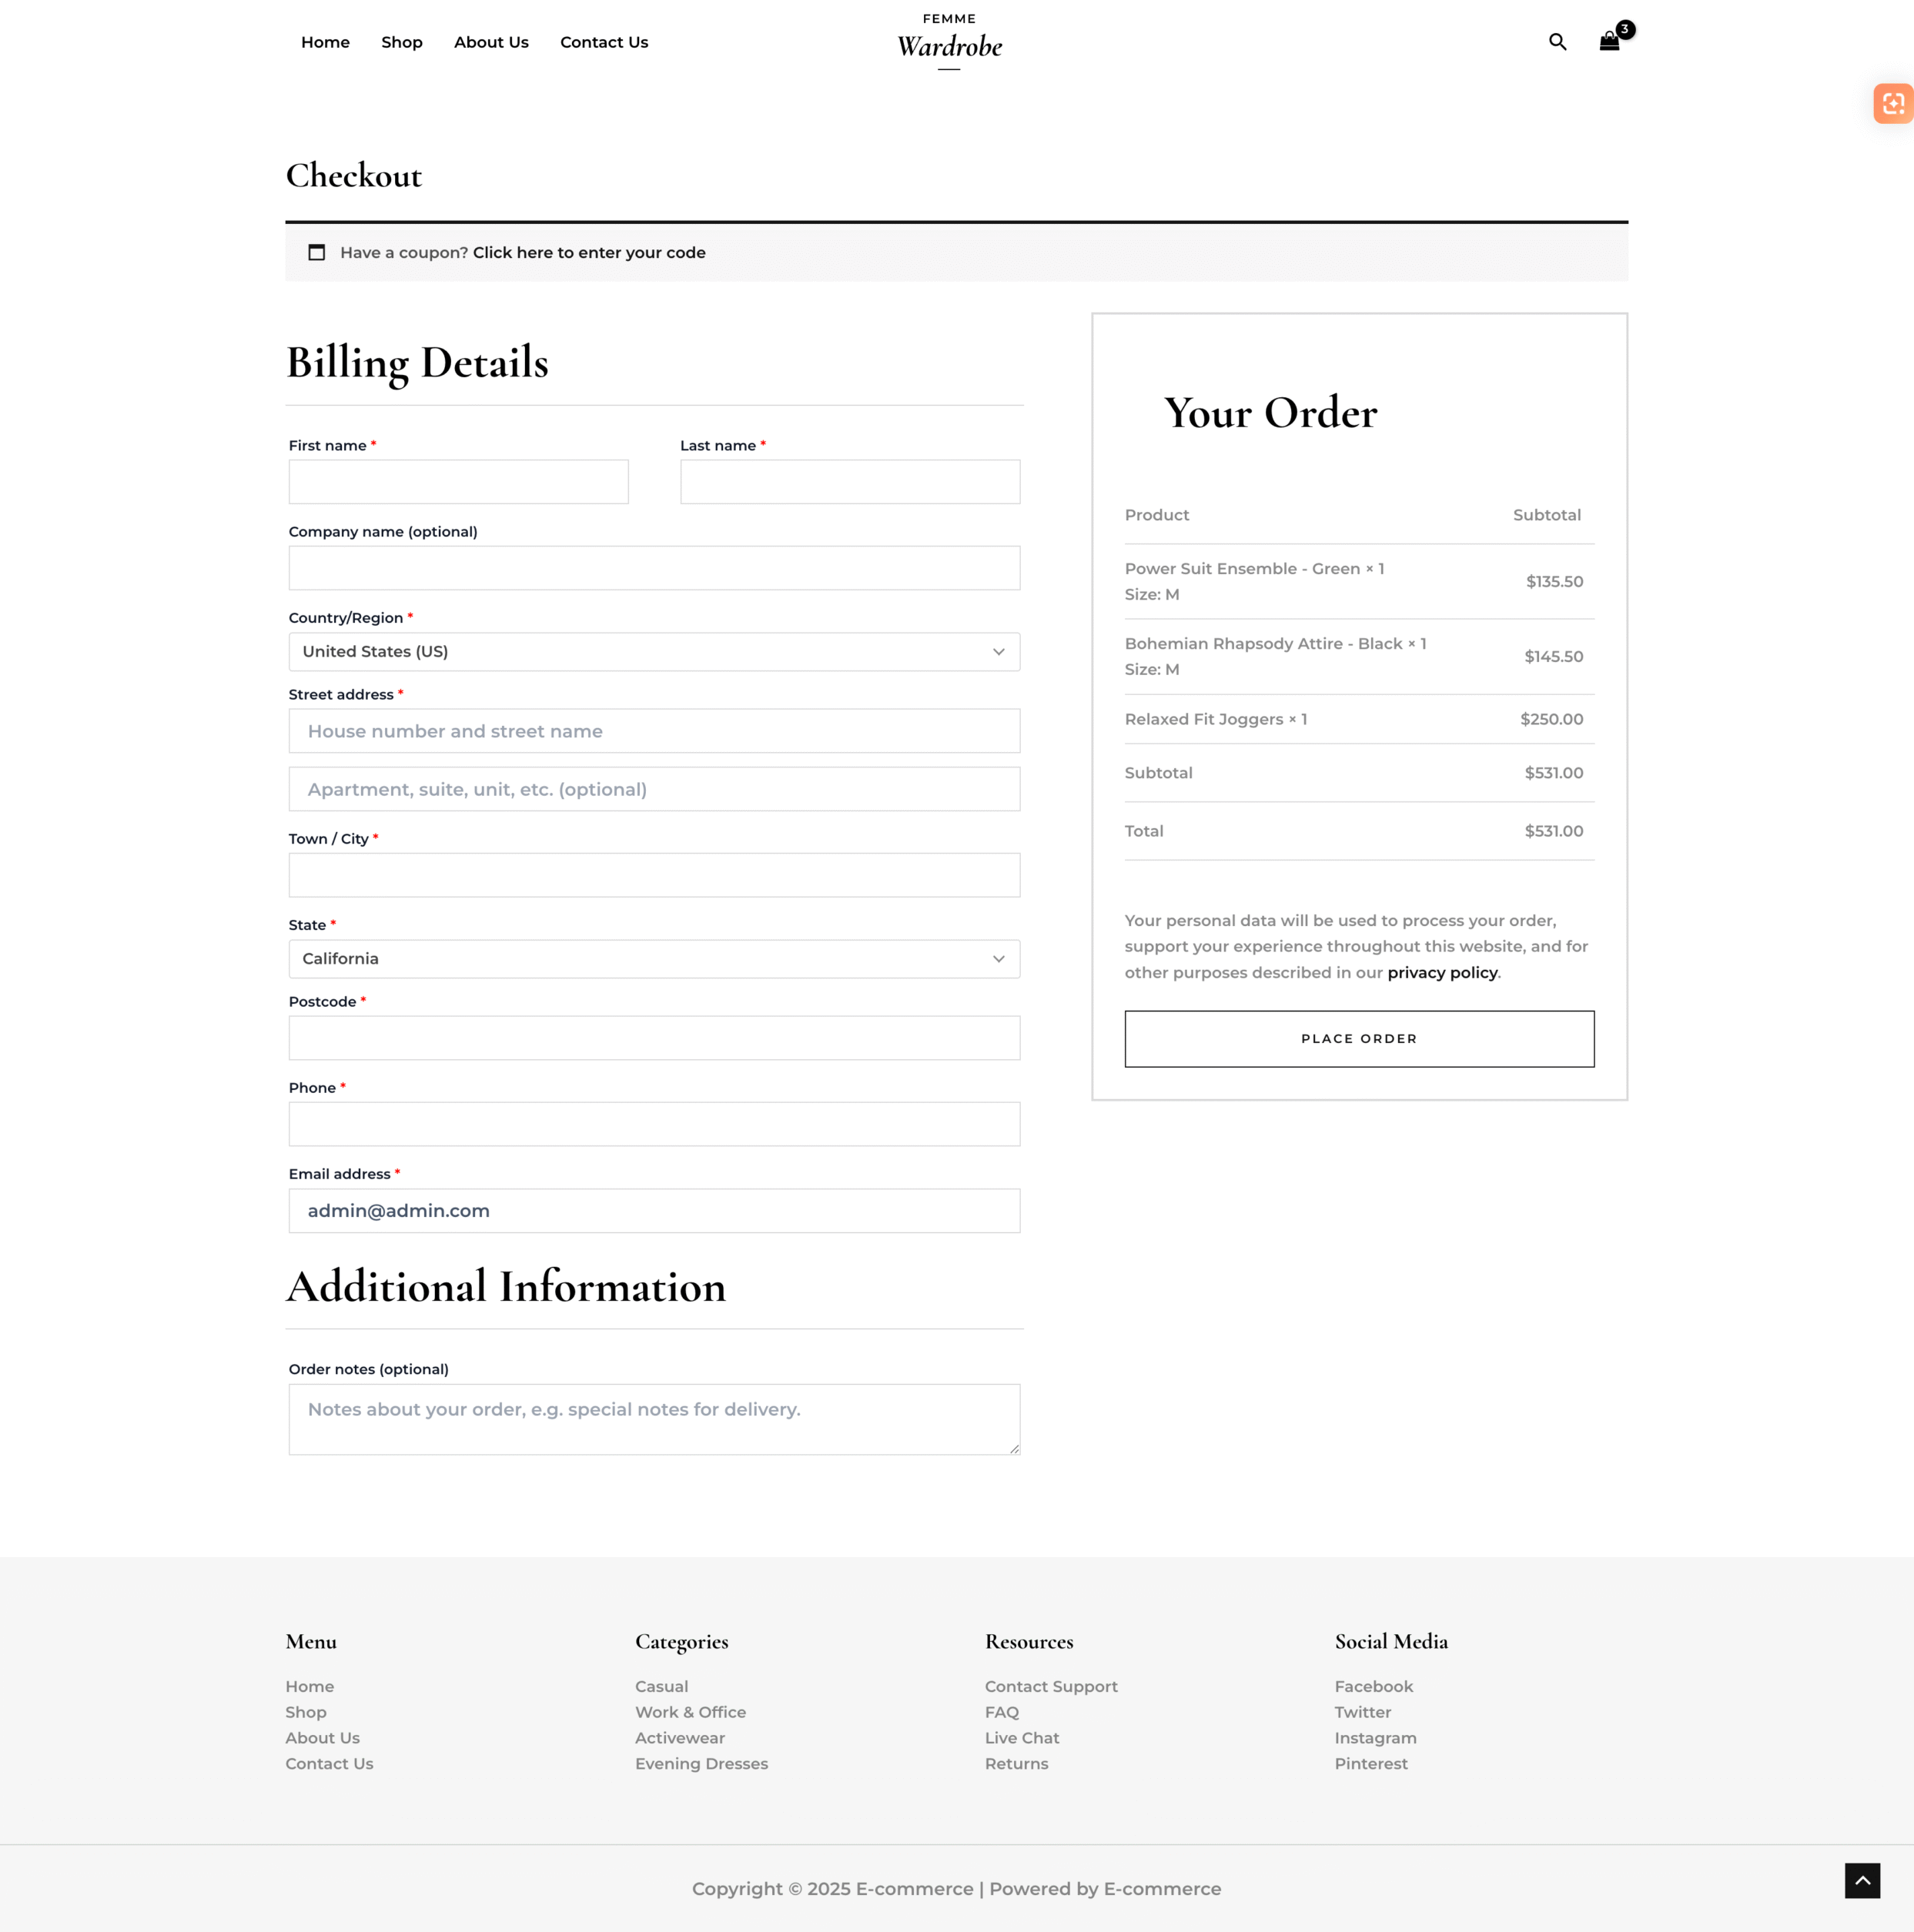Go to Home in top navigation
Image resolution: width=1914 pixels, height=1932 pixels.
tap(325, 42)
